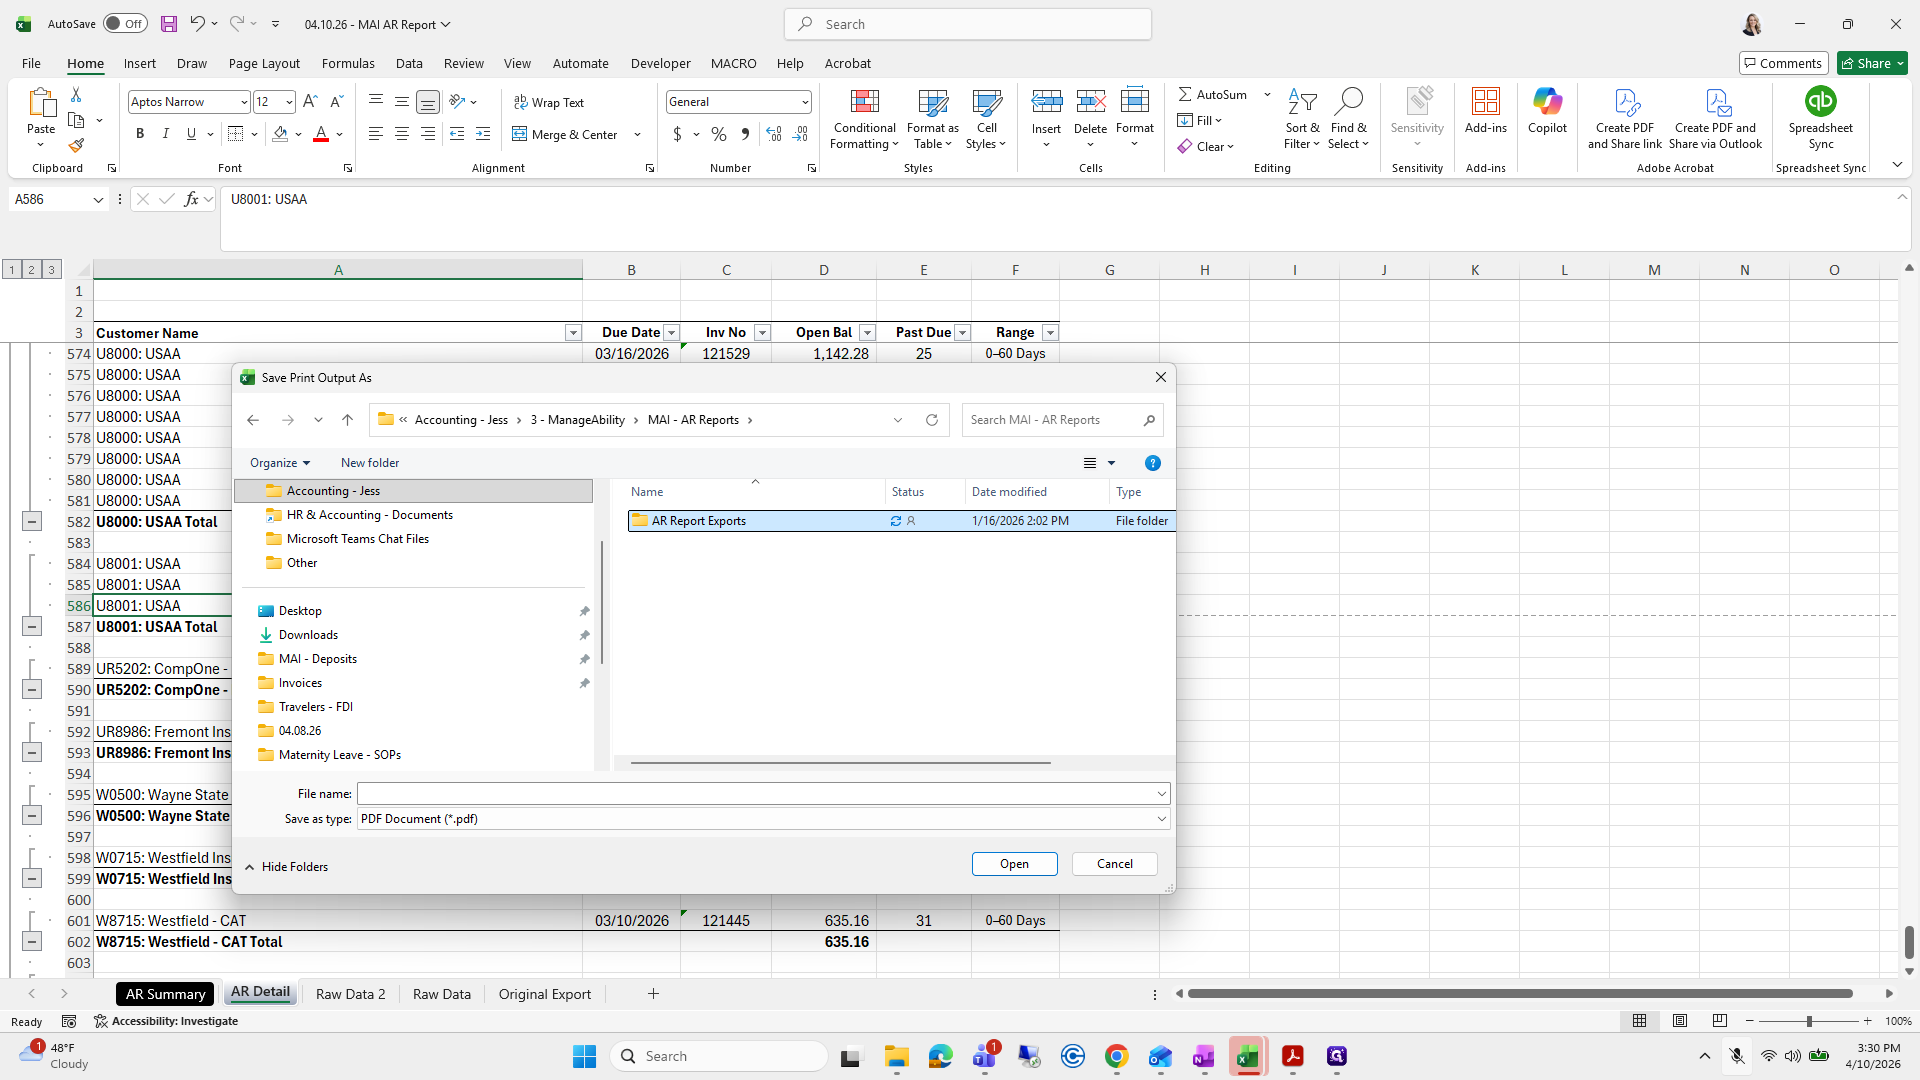Click the zoom slider in status bar

(1808, 1021)
